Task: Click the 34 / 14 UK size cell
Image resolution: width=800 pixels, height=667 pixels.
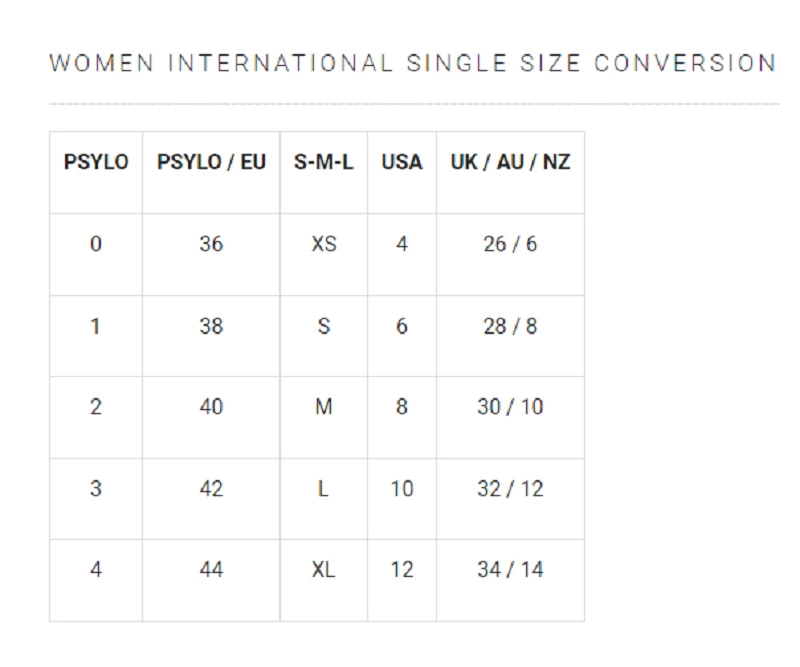Action: click(x=510, y=570)
